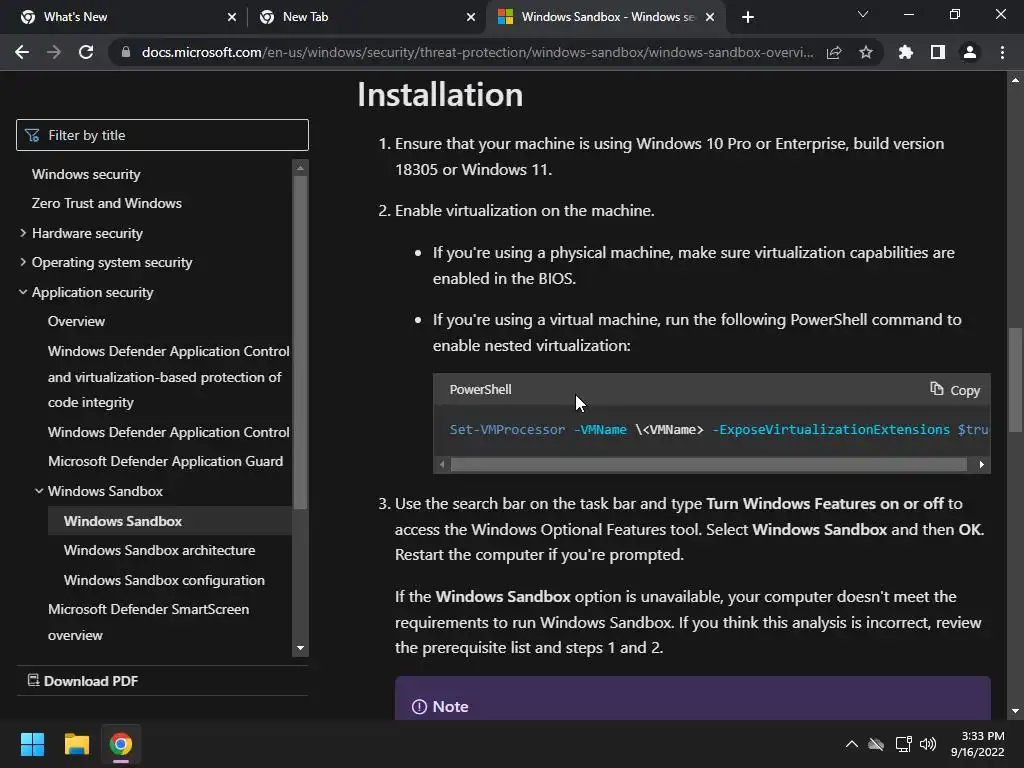Click the code block horizontal scrollbar
The image size is (1024, 768).
pos(709,464)
